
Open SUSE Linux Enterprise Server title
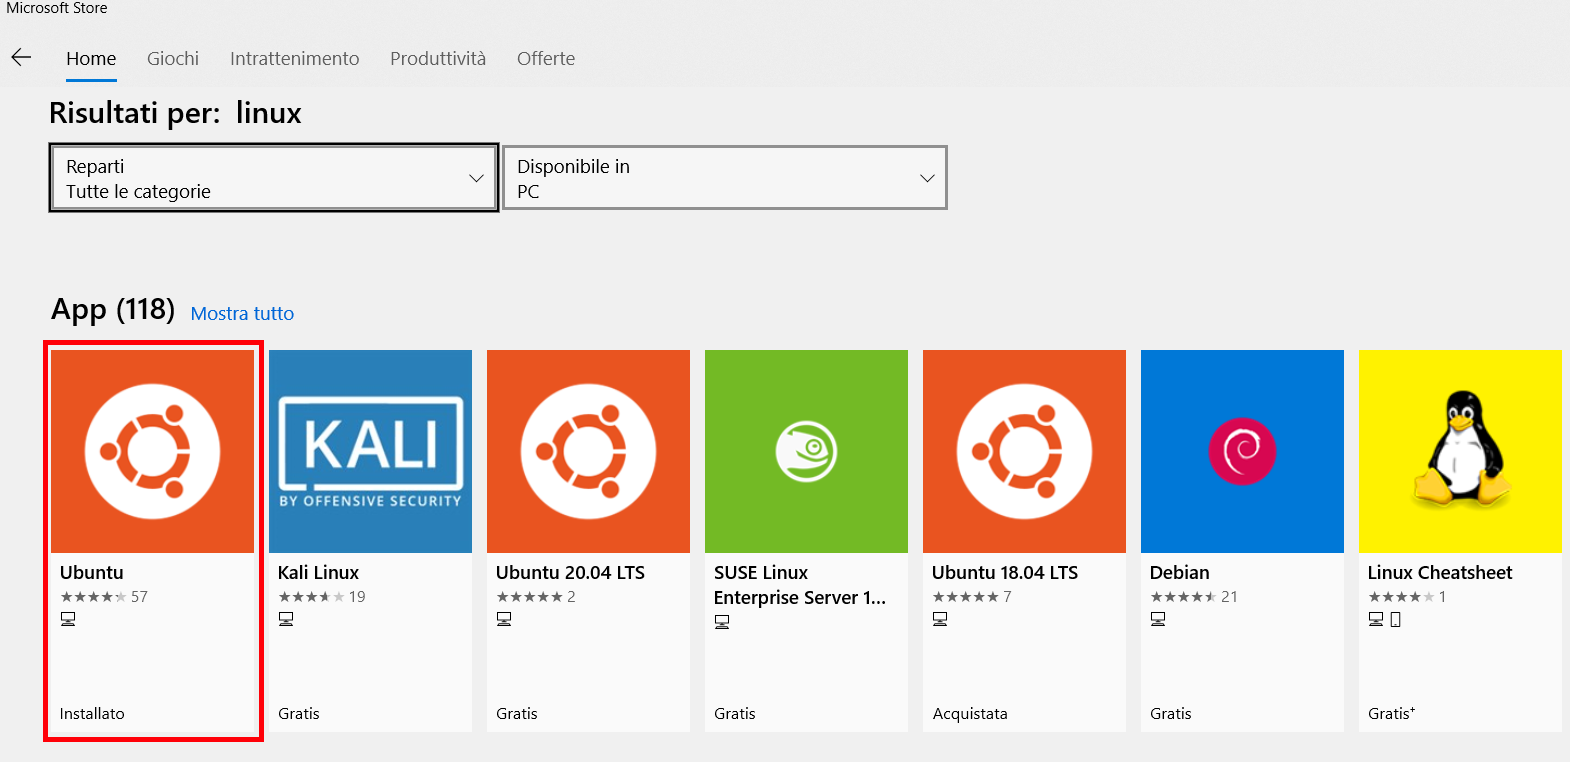click(x=800, y=585)
